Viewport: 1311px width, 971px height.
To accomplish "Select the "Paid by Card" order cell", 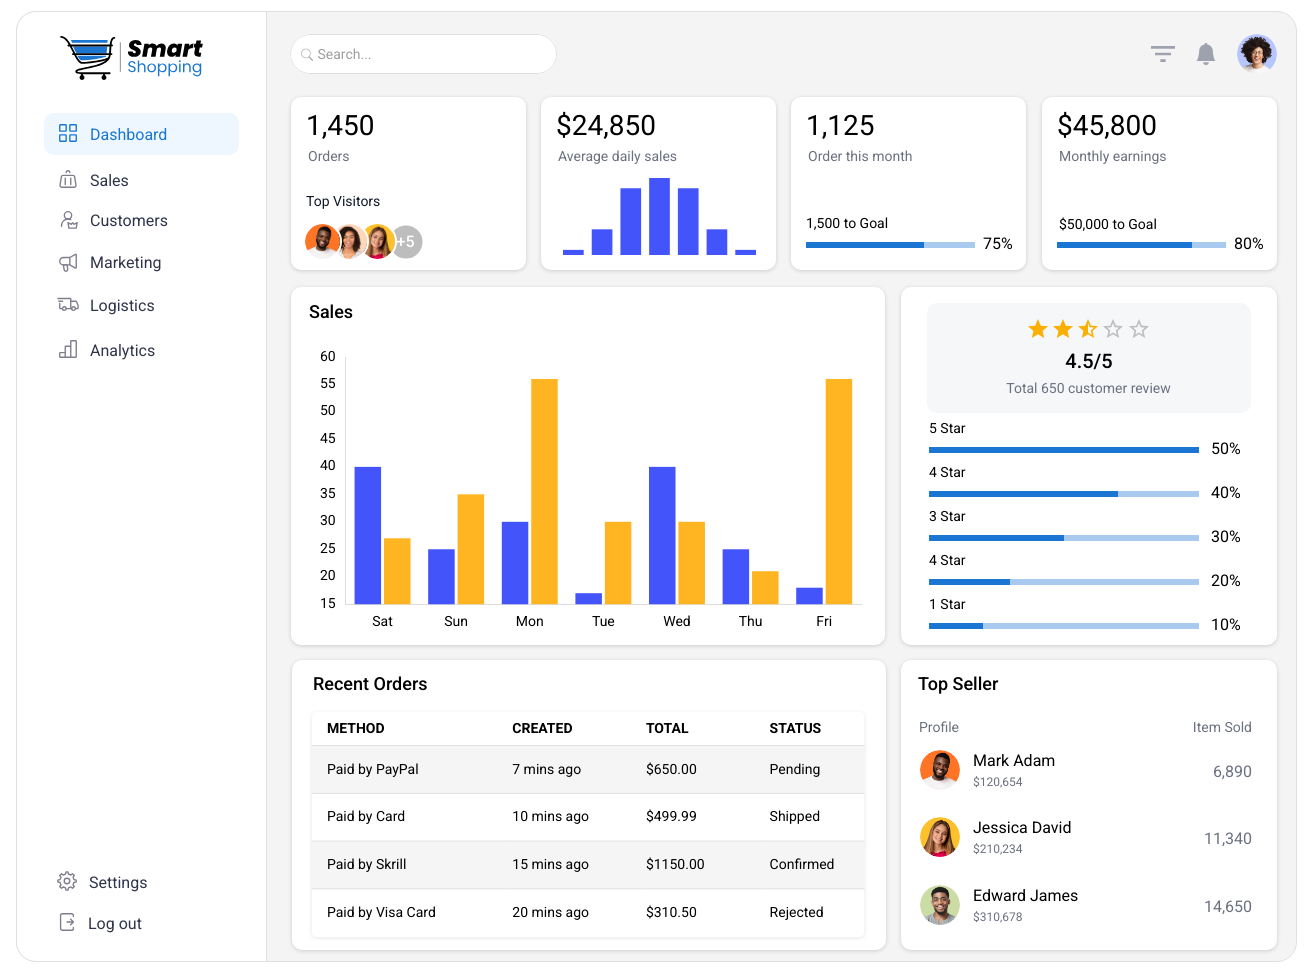I will click(366, 816).
